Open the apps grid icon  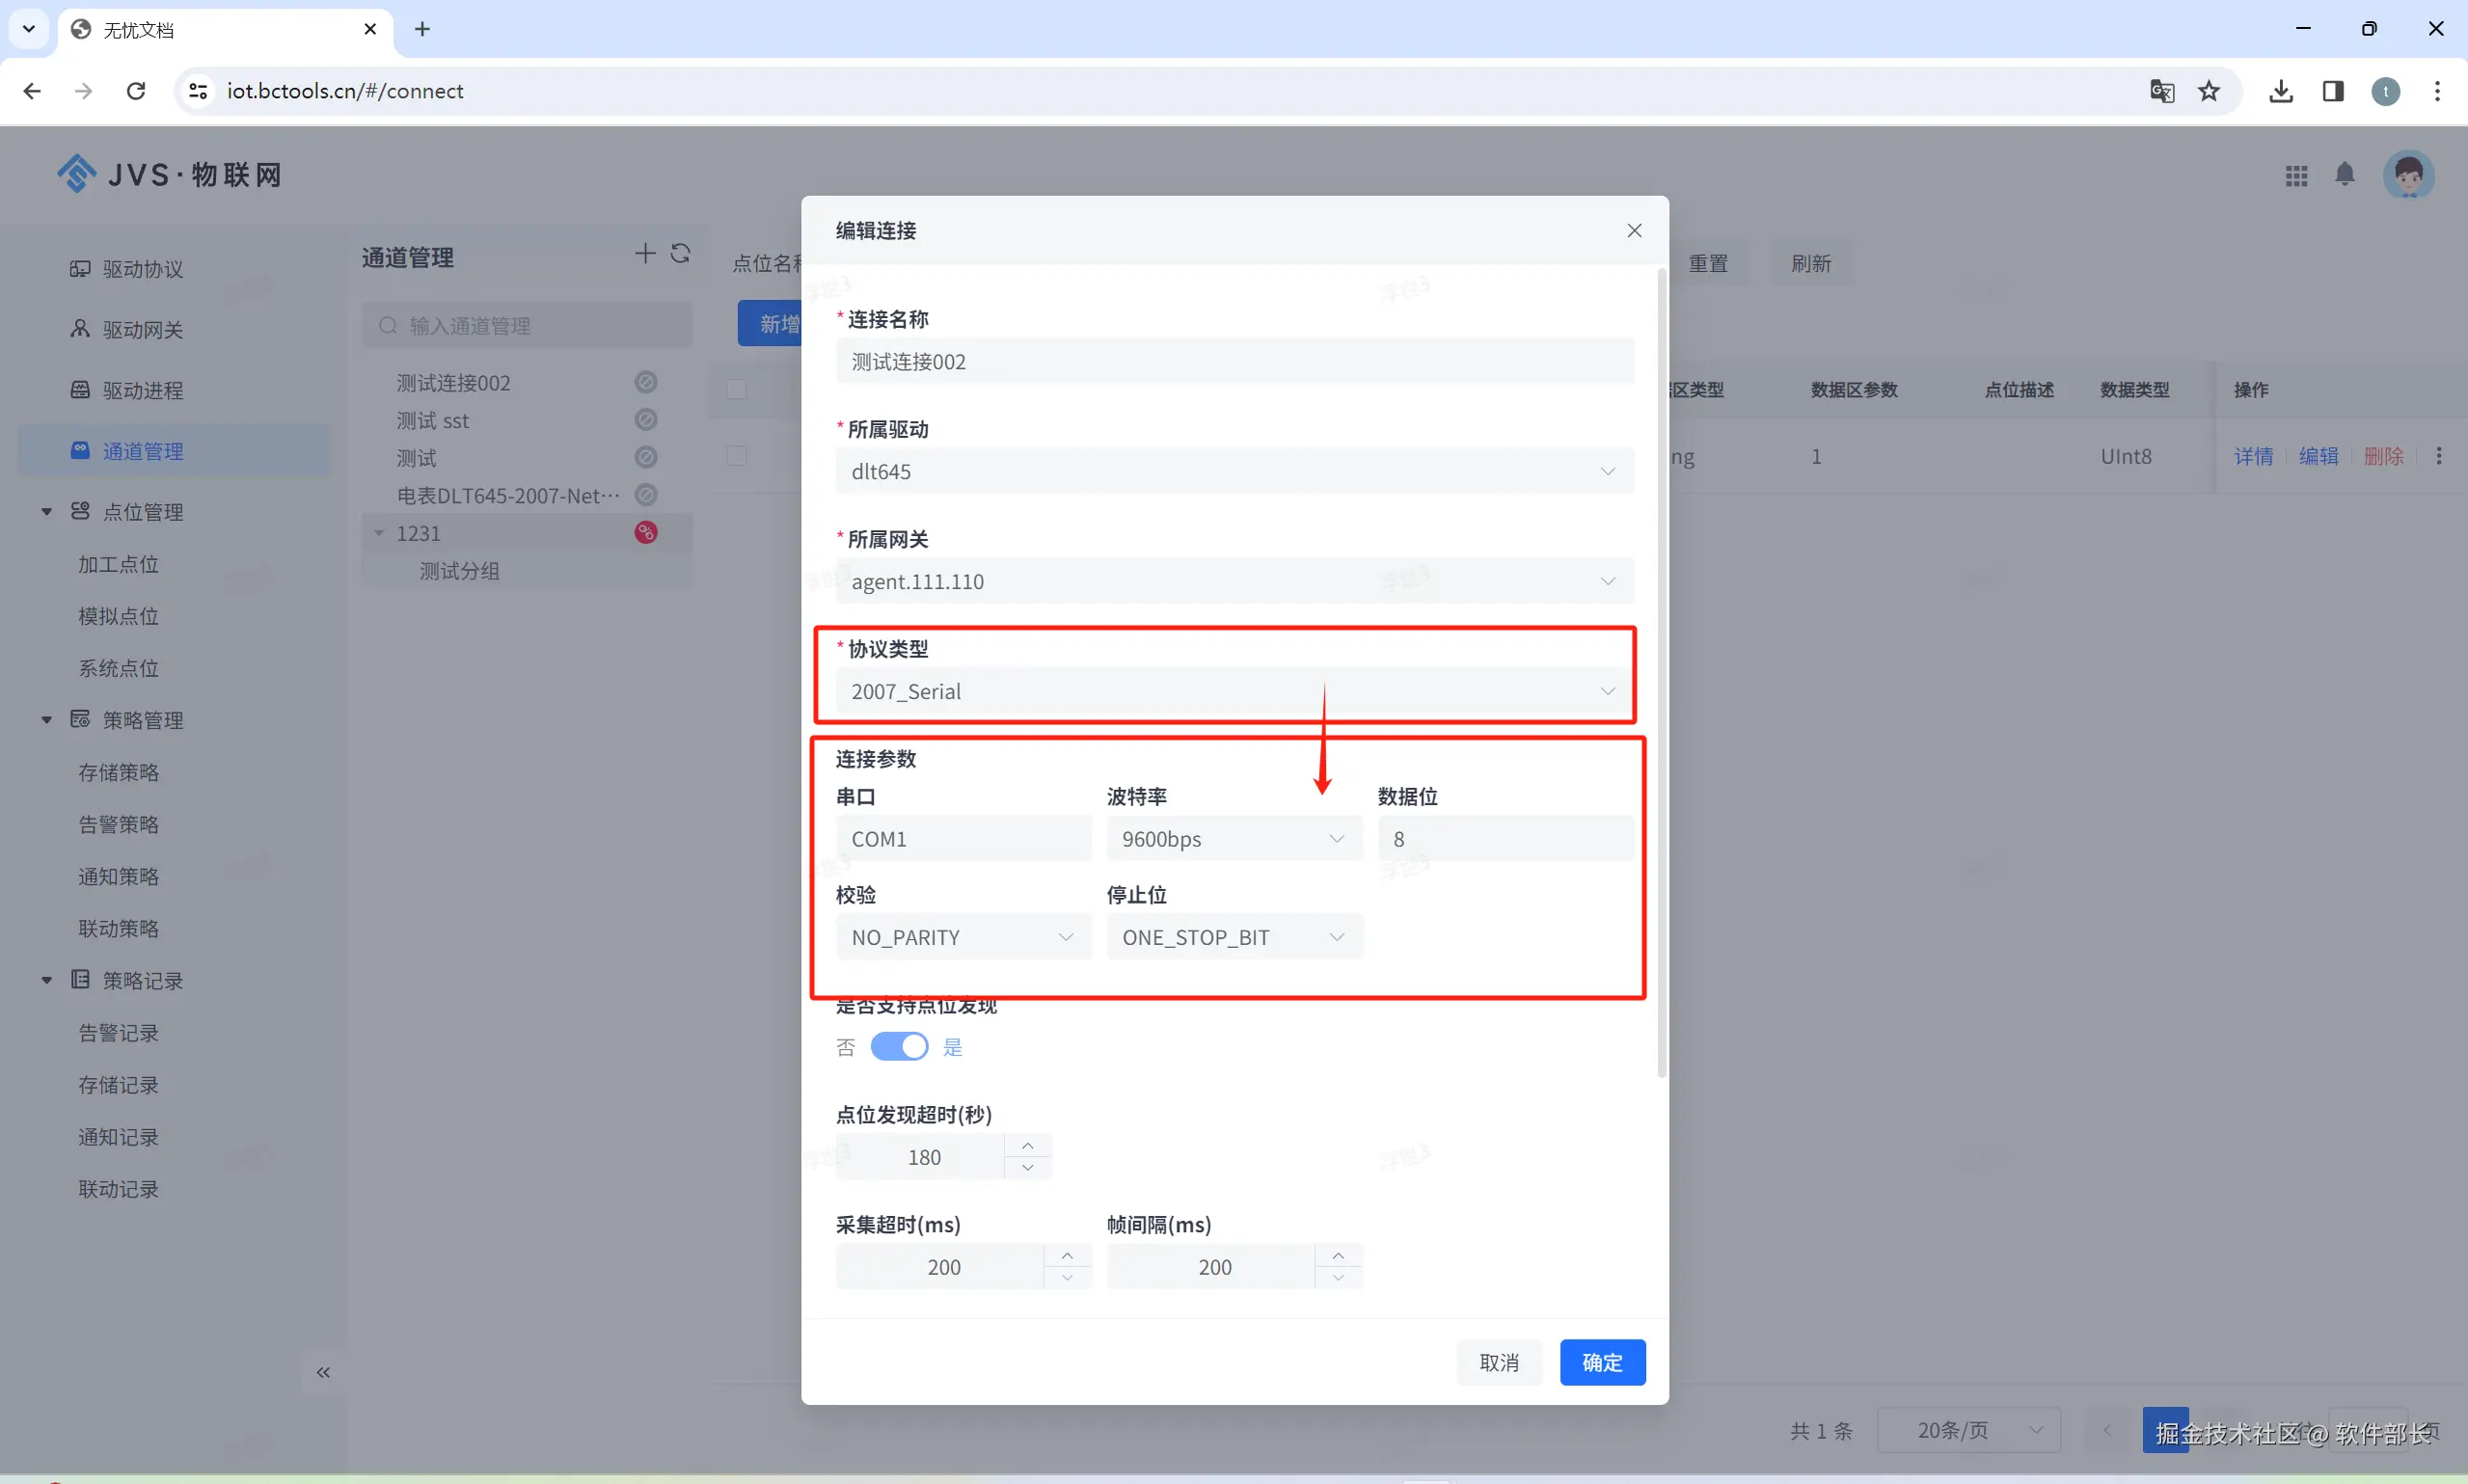(x=2296, y=176)
